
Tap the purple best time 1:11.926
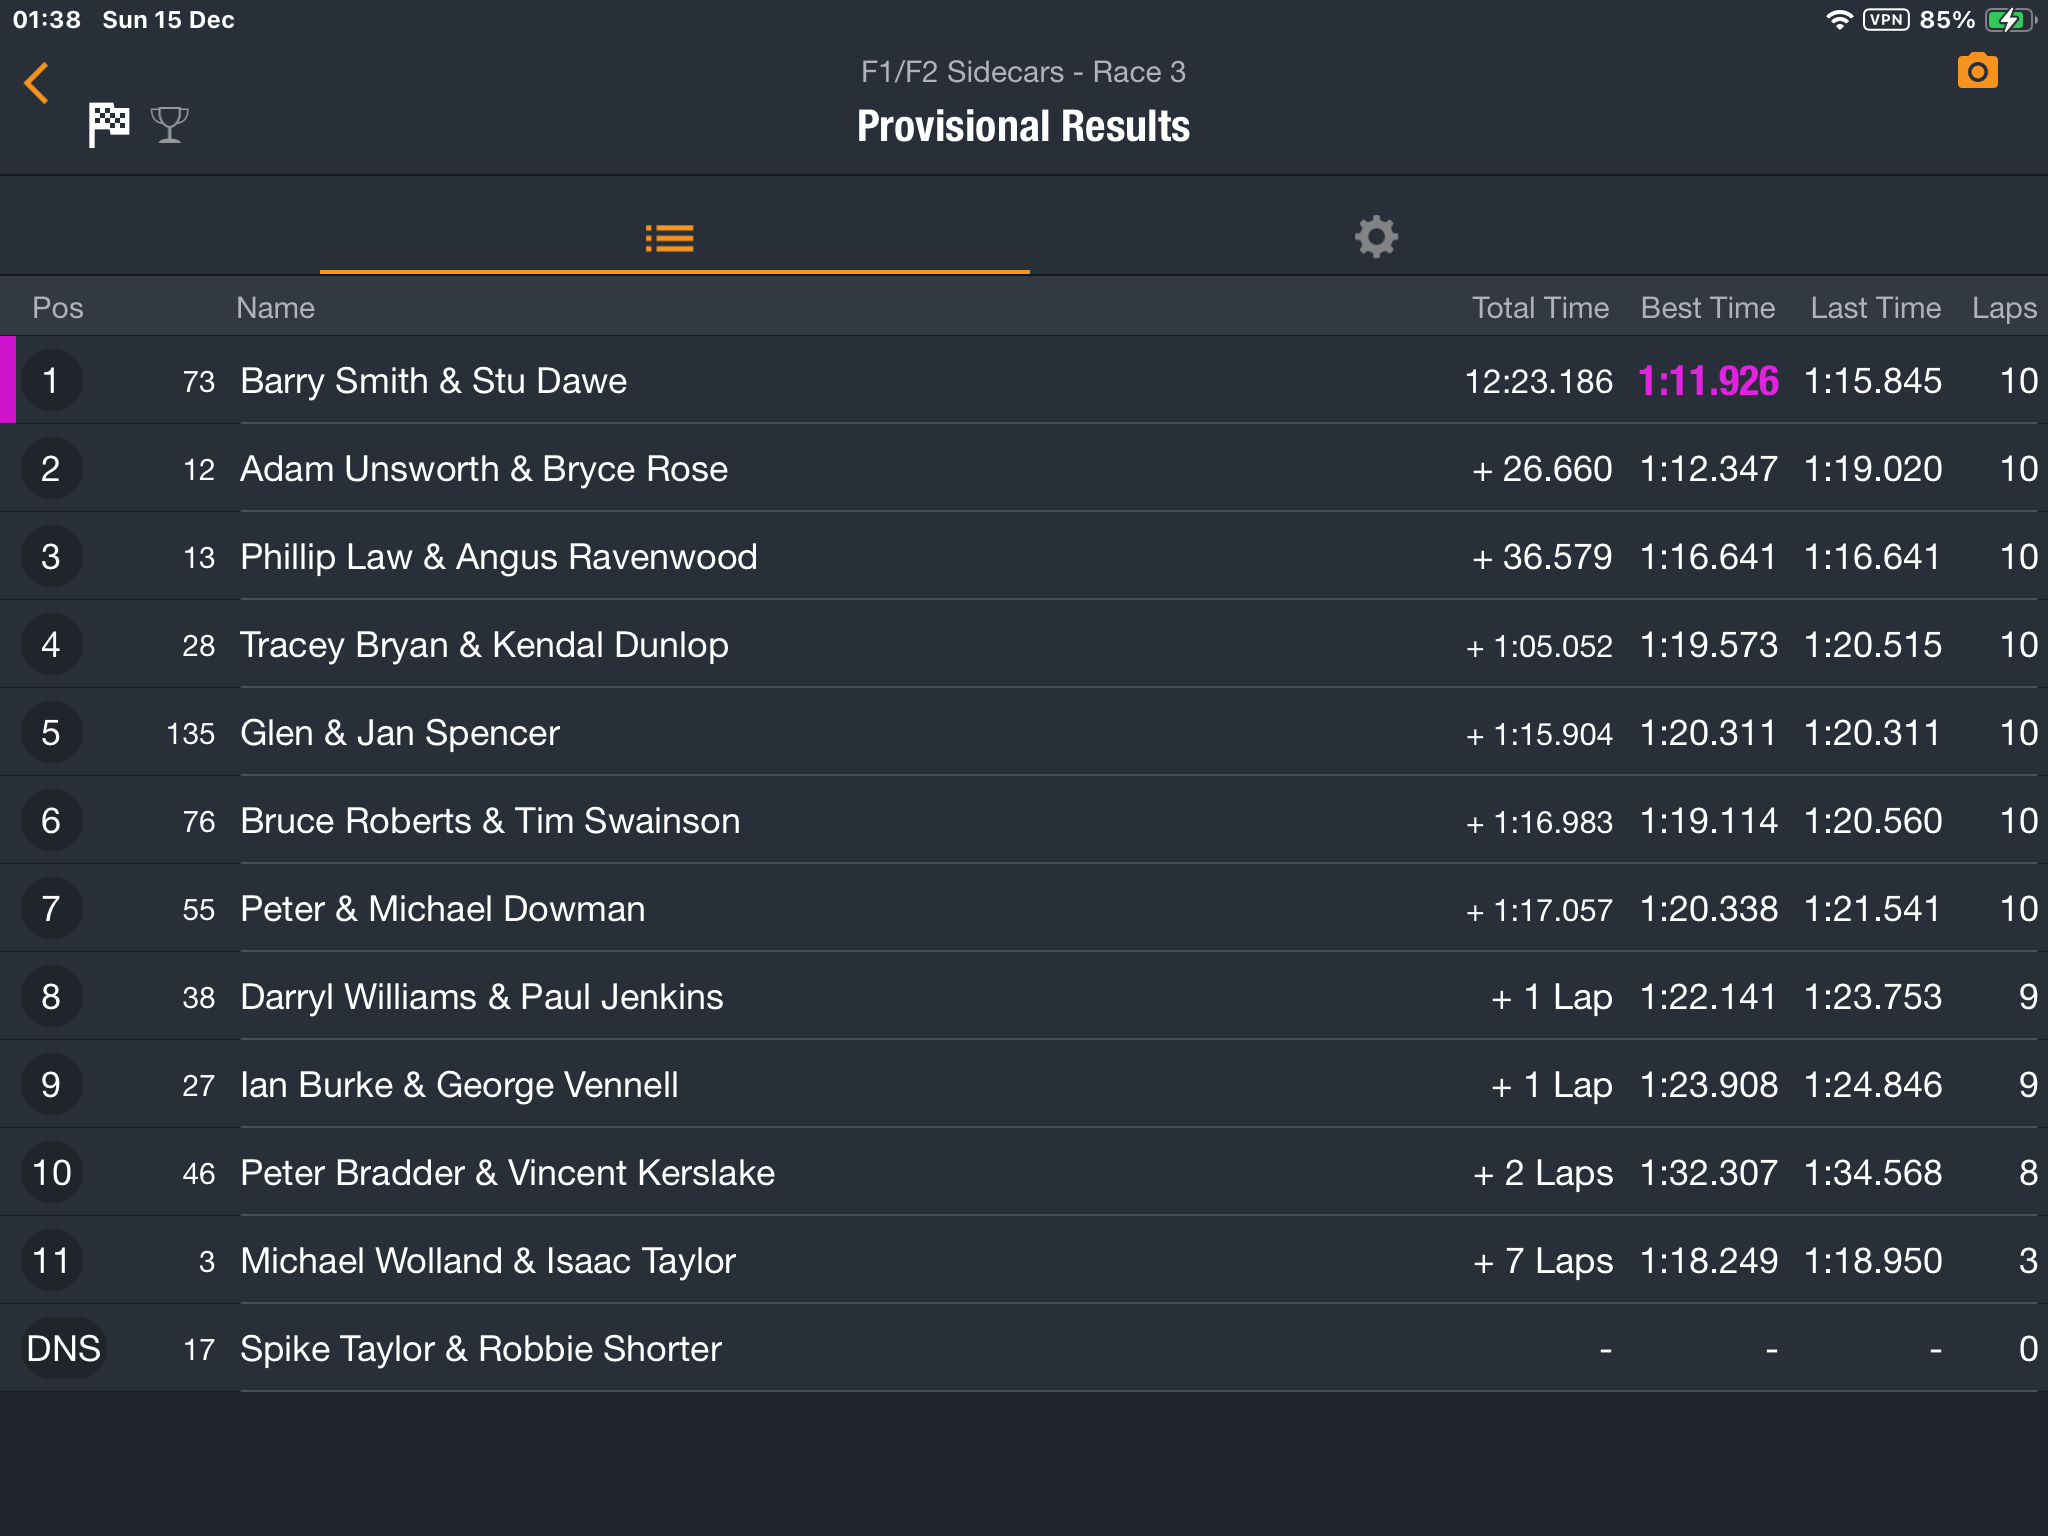1708,381
